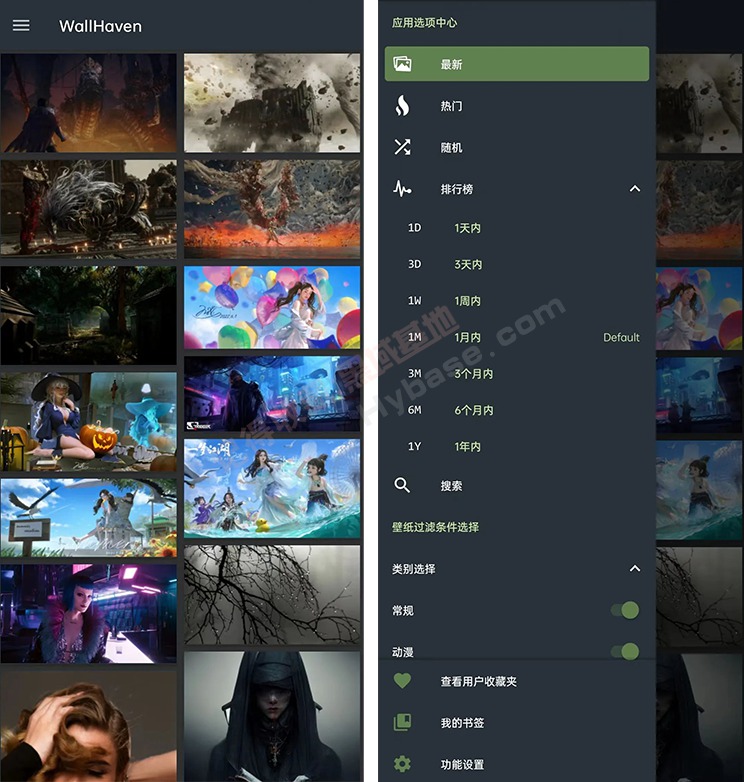Choose 1月内 default ranking range
744x782 pixels.
tap(517, 337)
